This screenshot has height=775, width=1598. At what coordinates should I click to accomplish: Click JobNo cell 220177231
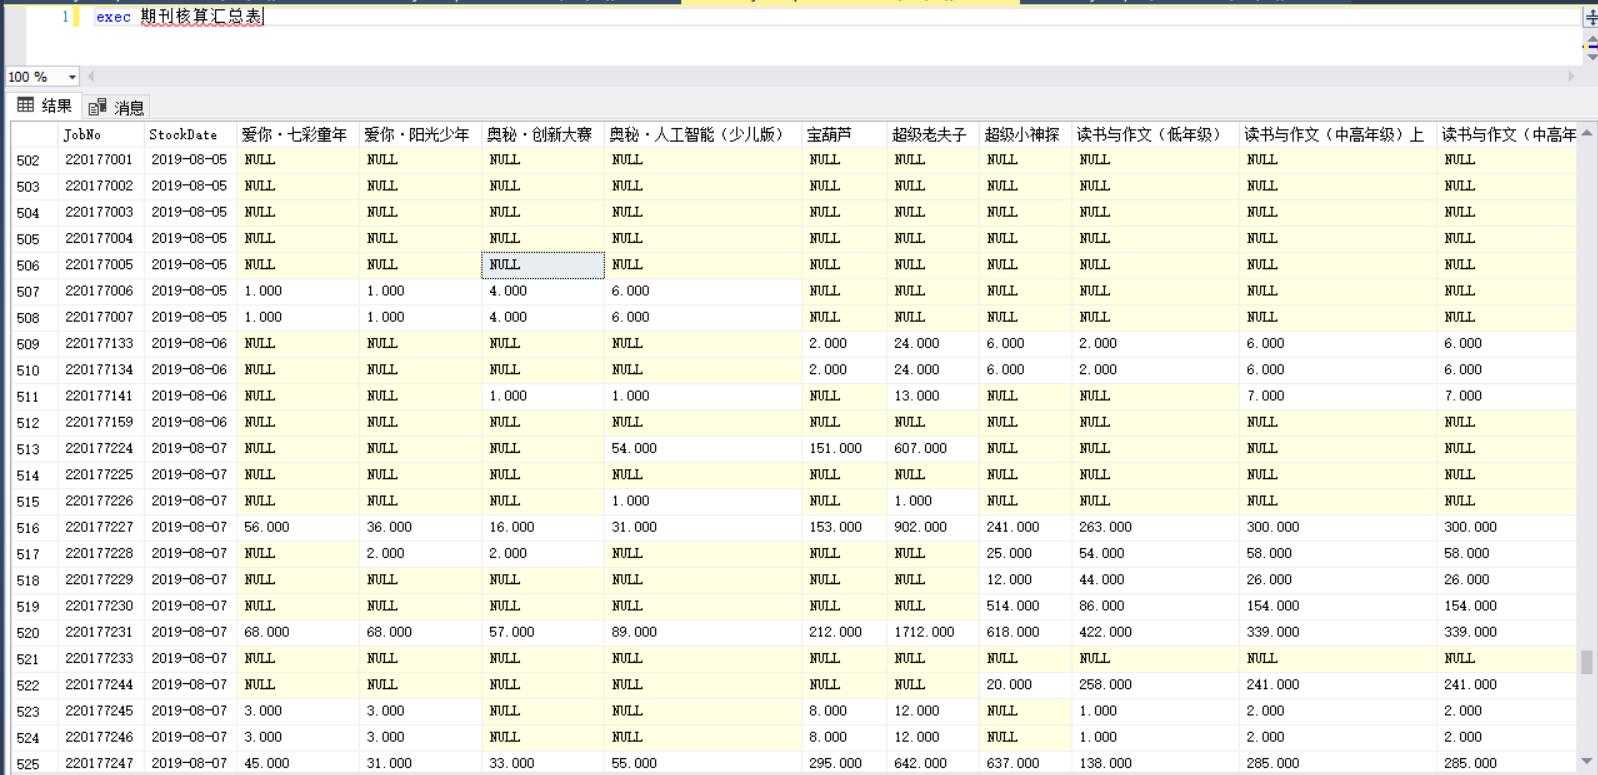pos(100,632)
